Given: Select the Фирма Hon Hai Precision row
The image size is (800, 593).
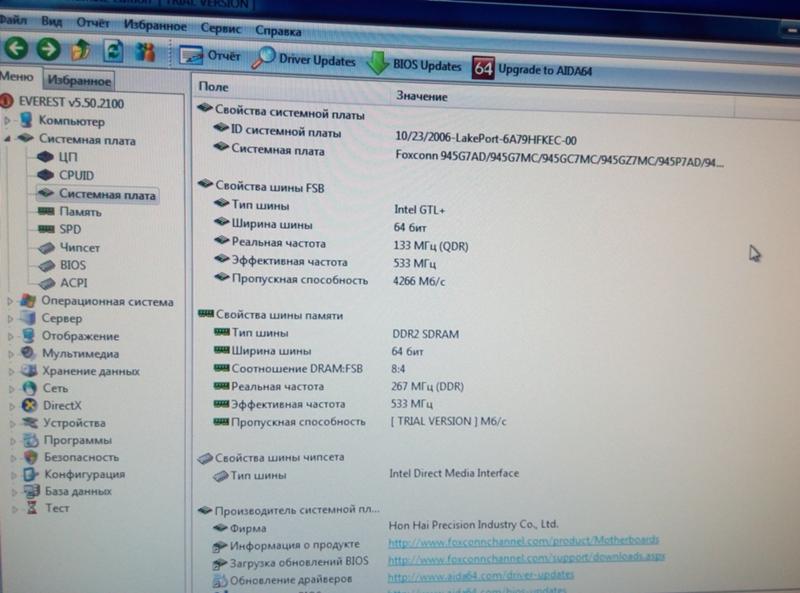Looking at the screenshot, I should point(386,526).
